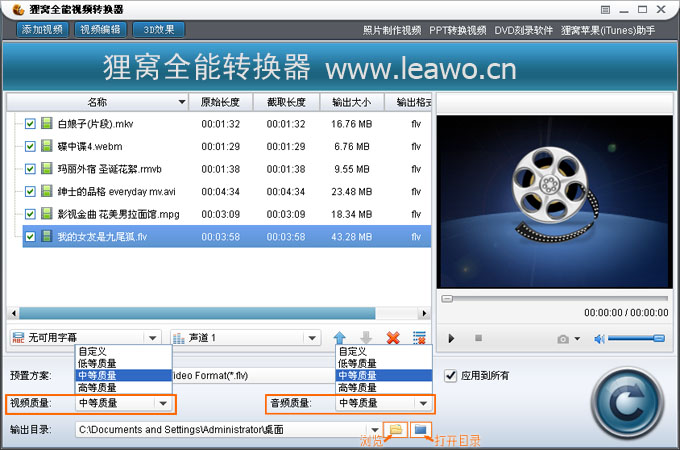Click the clear list icon

coord(419,338)
